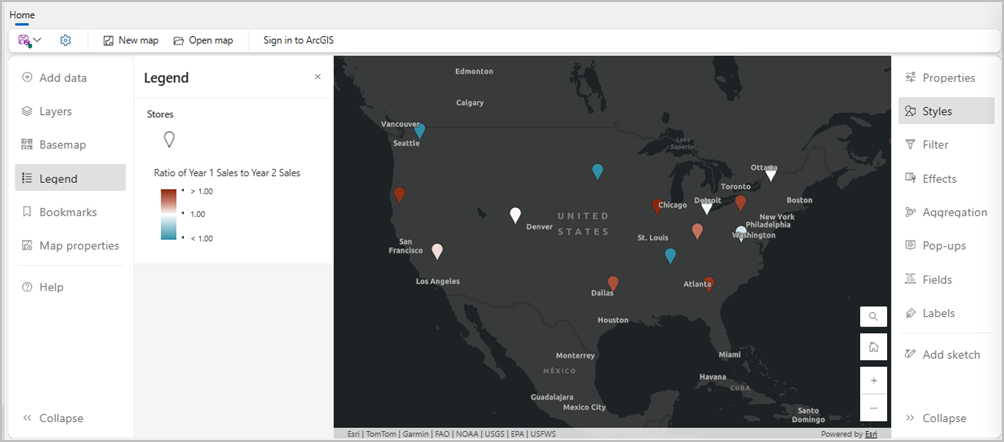Click the '< 1.00' legend label

pyautogui.click(x=202, y=238)
